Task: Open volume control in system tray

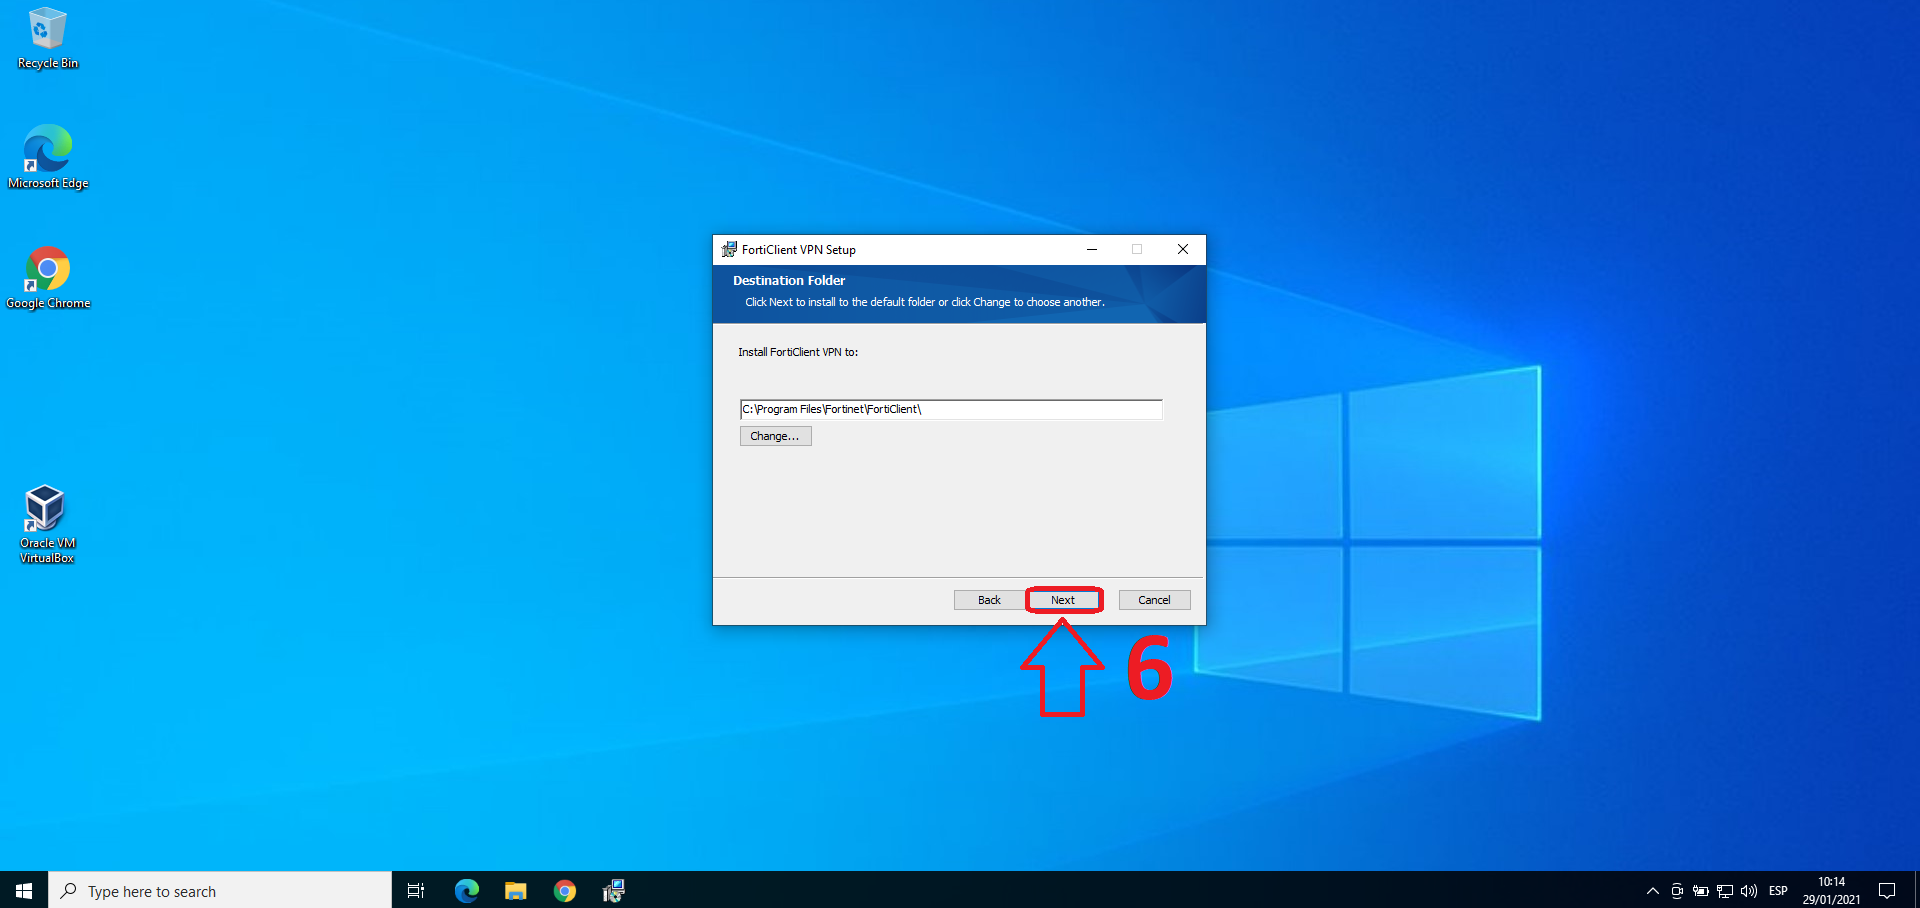Action: [x=1748, y=891]
